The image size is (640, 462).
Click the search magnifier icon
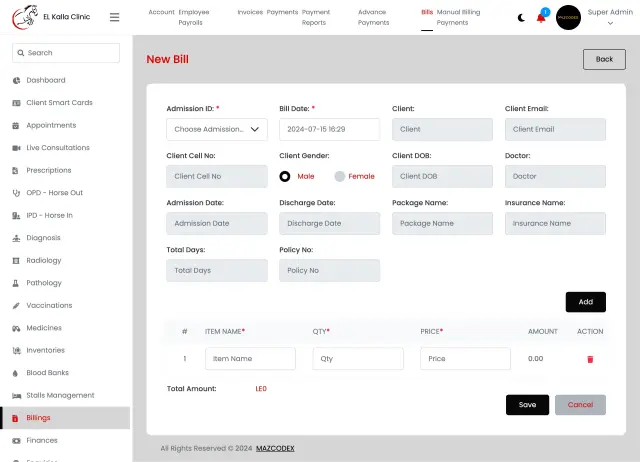[x=21, y=53]
